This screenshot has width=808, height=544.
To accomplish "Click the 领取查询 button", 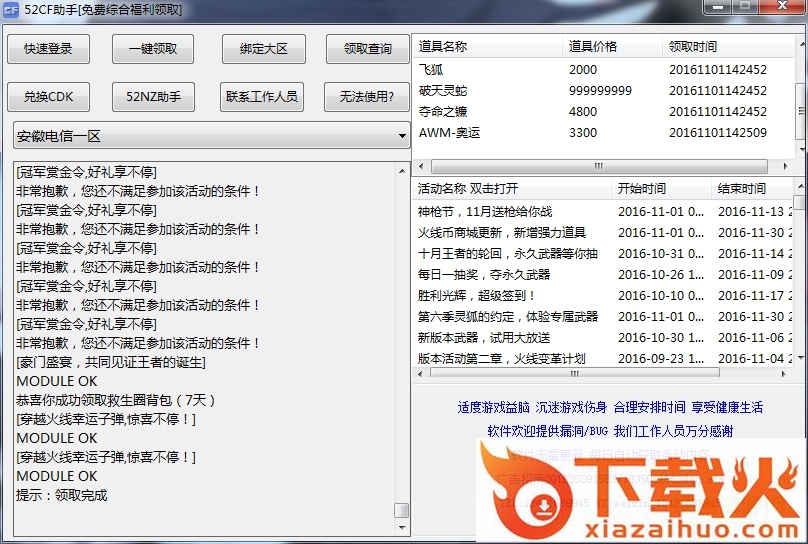I will pyautogui.click(x=367, y=49).
